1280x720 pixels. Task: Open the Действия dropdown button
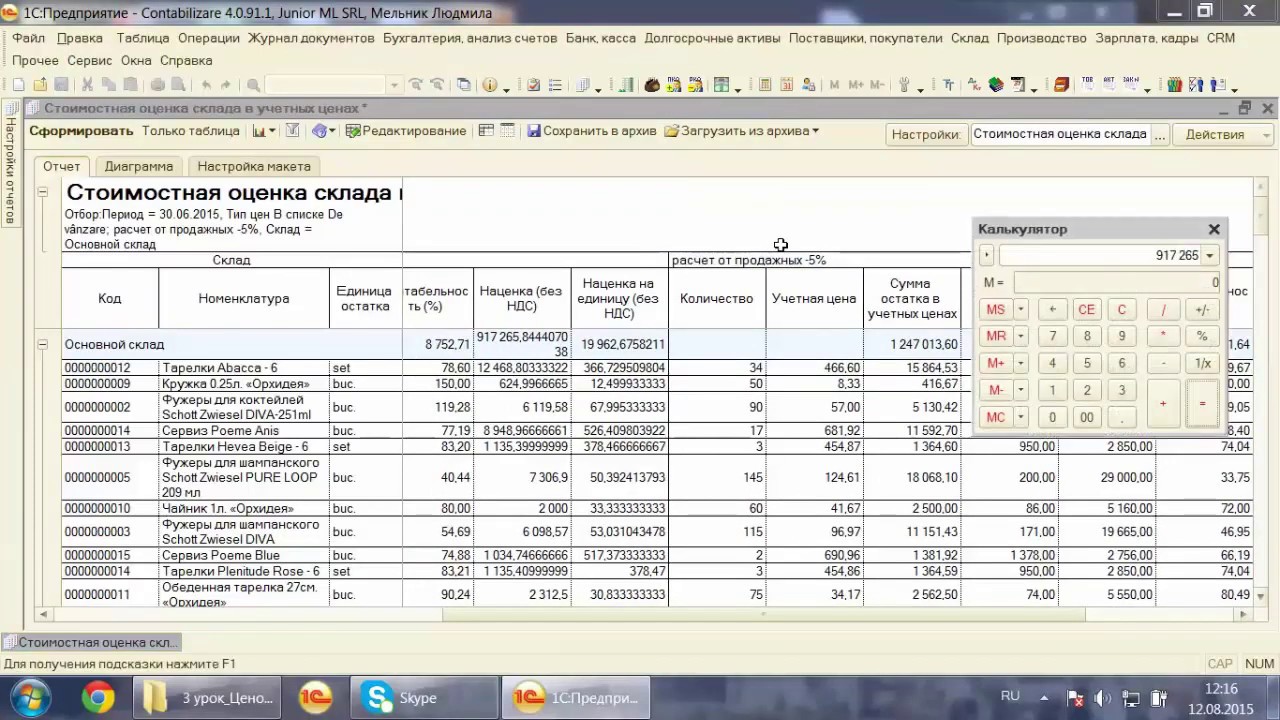[x=1222, y=134]
